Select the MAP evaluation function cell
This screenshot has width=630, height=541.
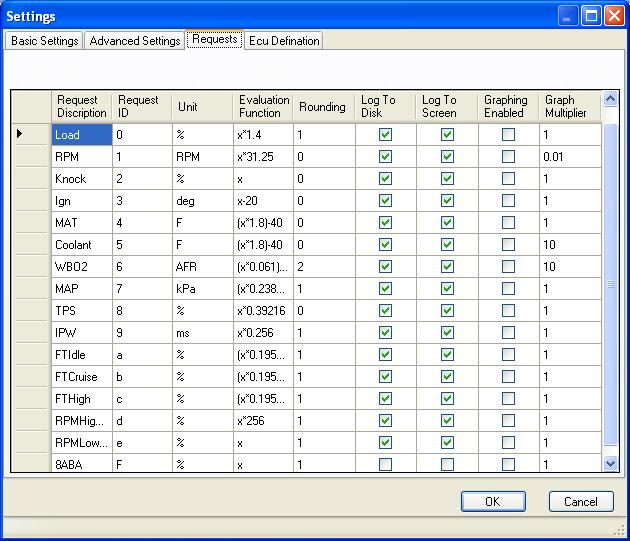click(263, 289)
